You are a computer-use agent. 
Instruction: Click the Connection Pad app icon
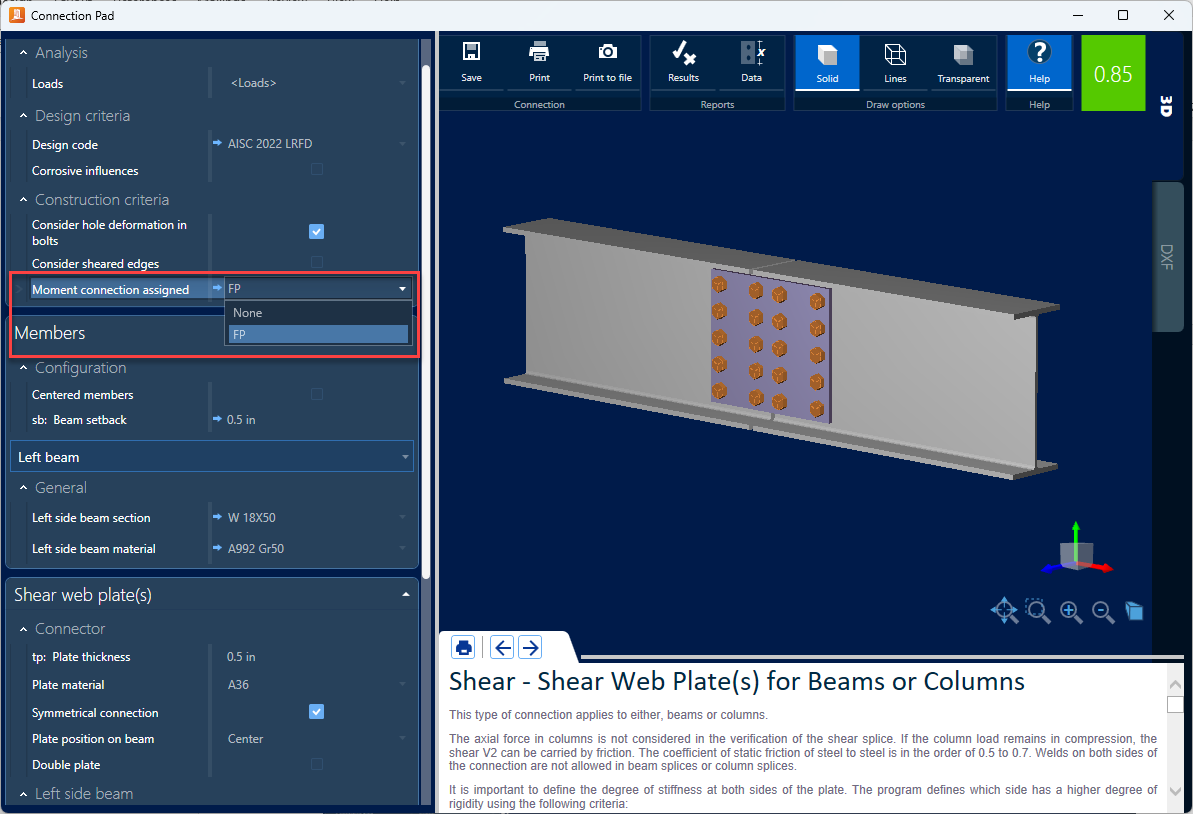click(x=17, y=14)
